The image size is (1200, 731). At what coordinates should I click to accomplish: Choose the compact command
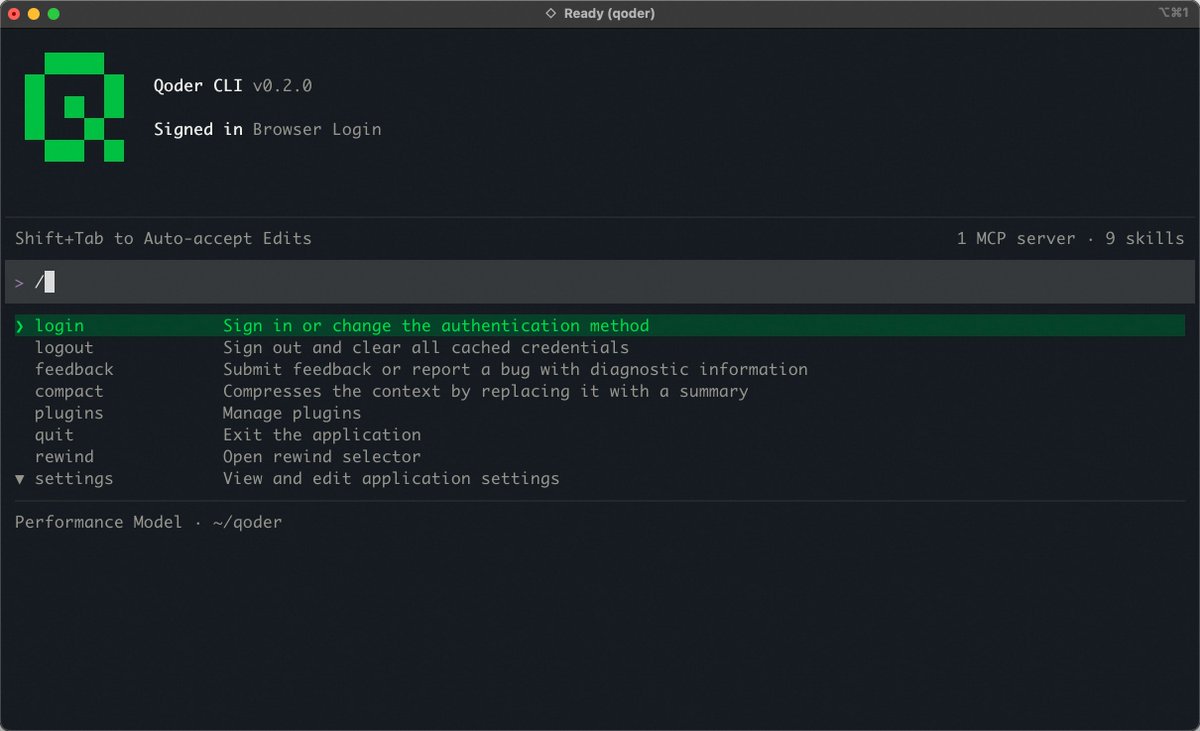point(69,392)
